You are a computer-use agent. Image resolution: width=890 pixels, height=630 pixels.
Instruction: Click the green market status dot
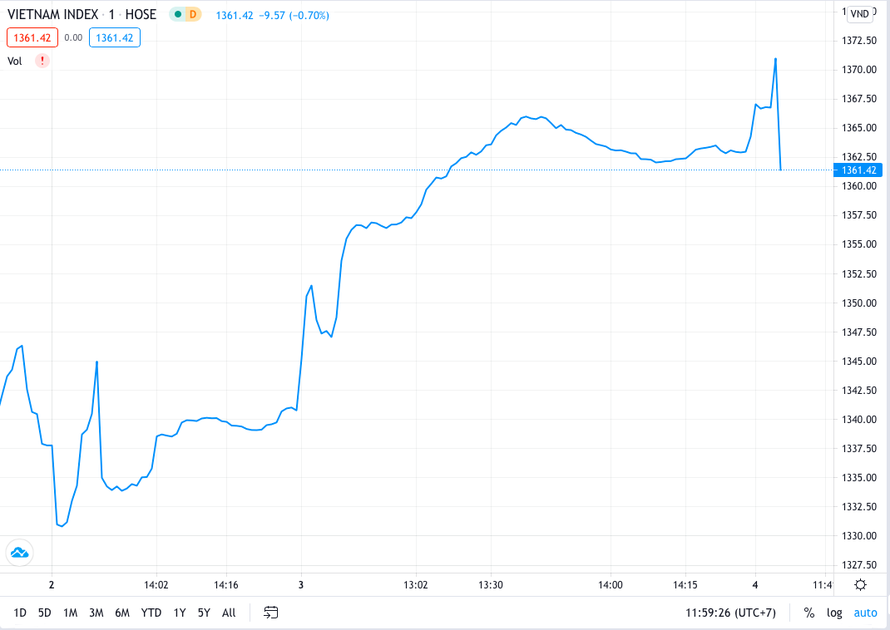(178, 15)
